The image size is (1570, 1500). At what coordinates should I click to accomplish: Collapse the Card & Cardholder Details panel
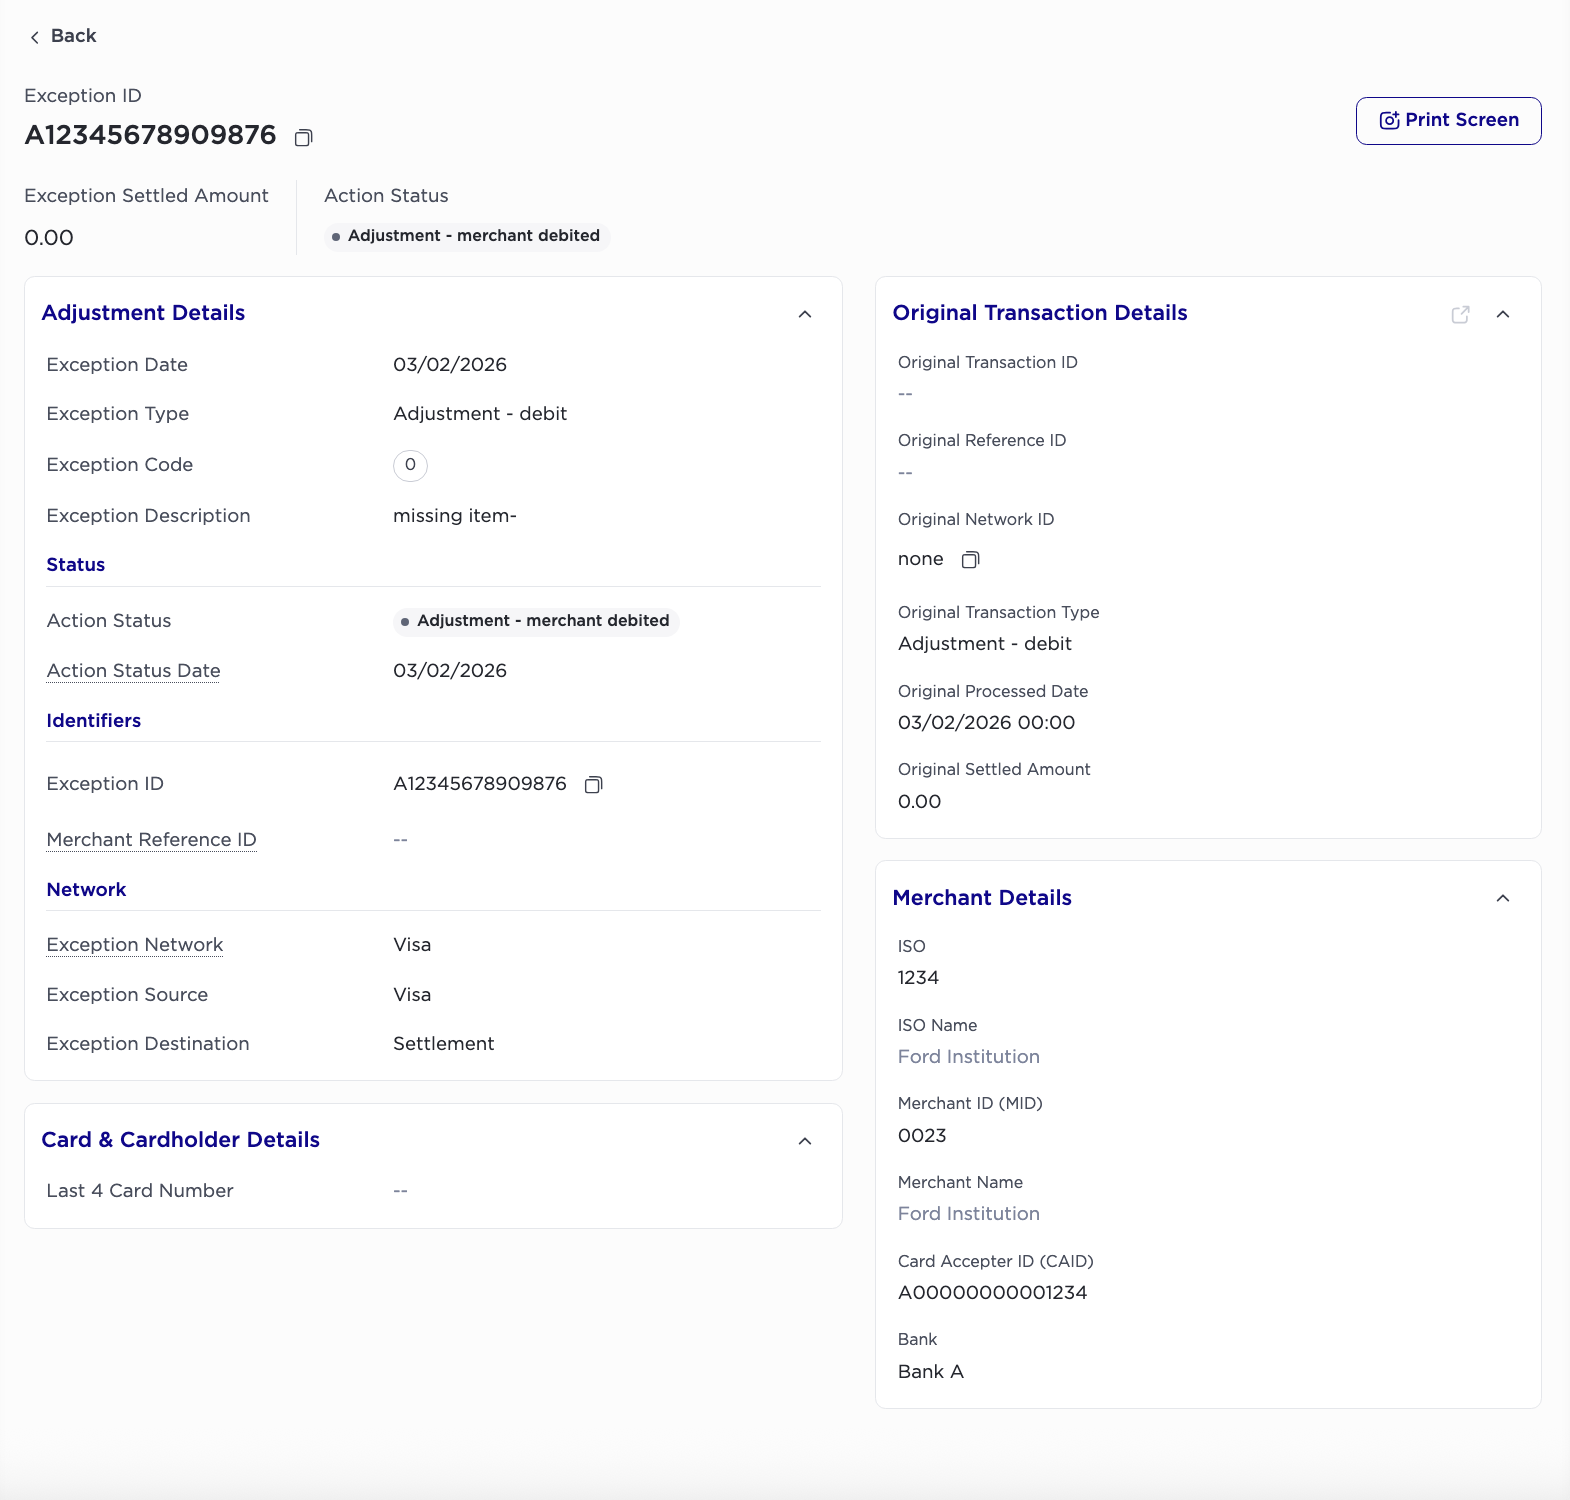click(805, 1142)
